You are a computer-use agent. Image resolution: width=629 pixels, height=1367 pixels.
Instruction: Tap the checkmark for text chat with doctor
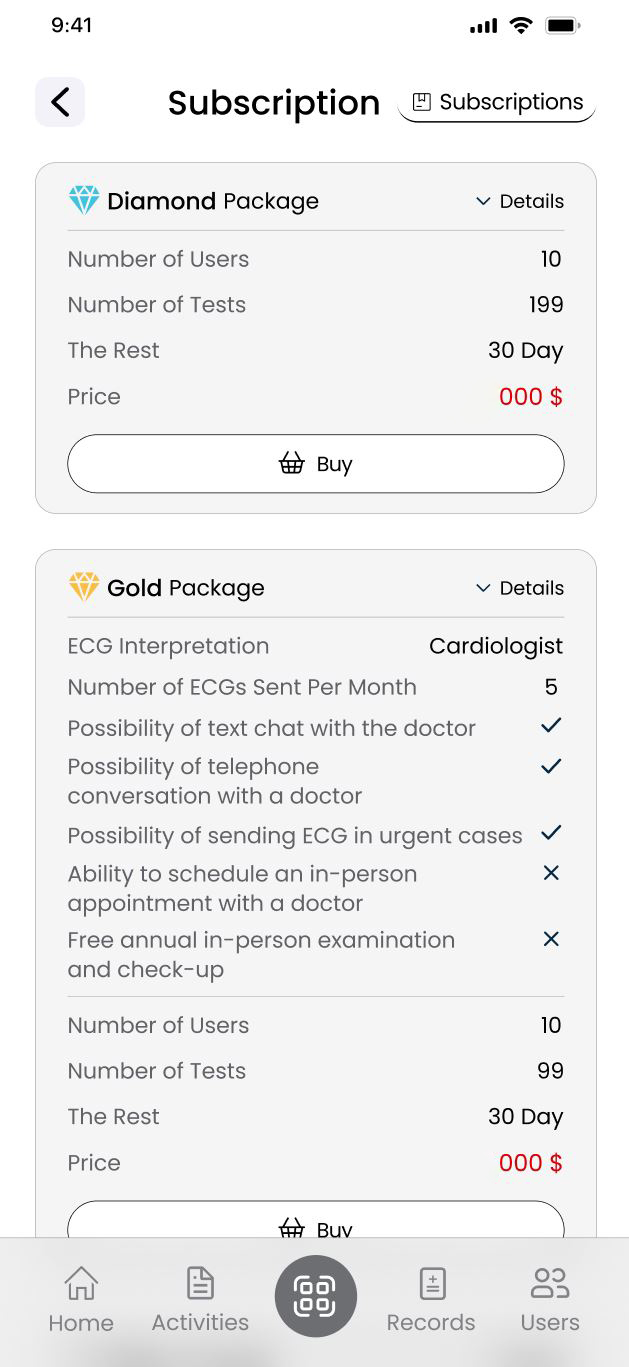pos(551,726)
